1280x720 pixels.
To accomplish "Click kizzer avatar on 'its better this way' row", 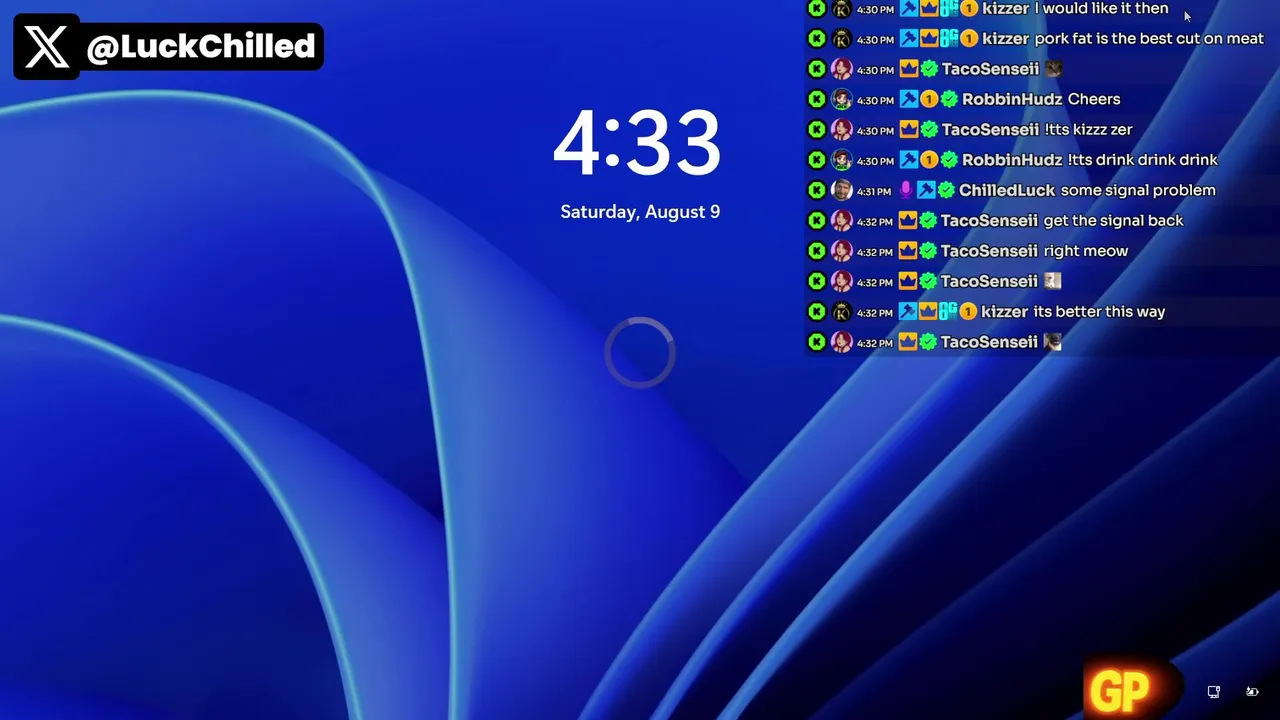I will click(x=842, y=312).
